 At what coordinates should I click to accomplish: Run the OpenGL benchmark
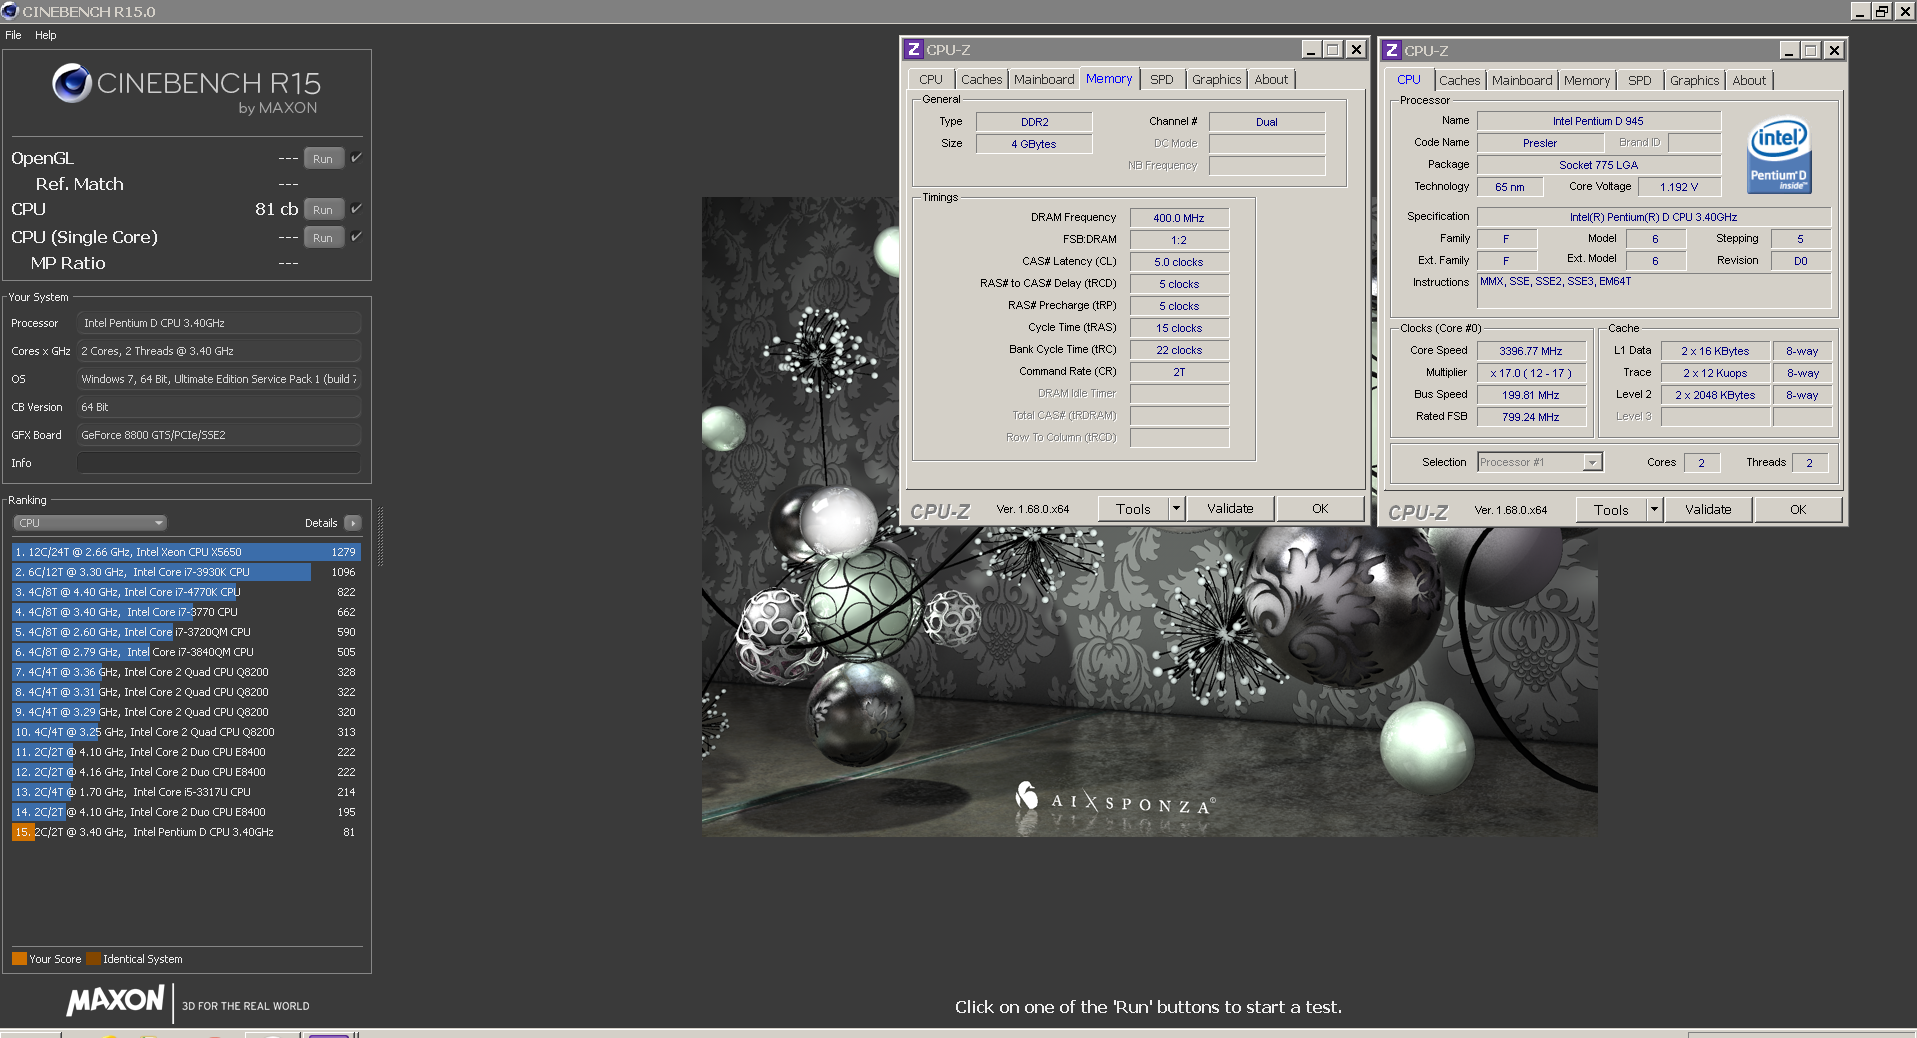pyautogui.click(x=323, y=158)
